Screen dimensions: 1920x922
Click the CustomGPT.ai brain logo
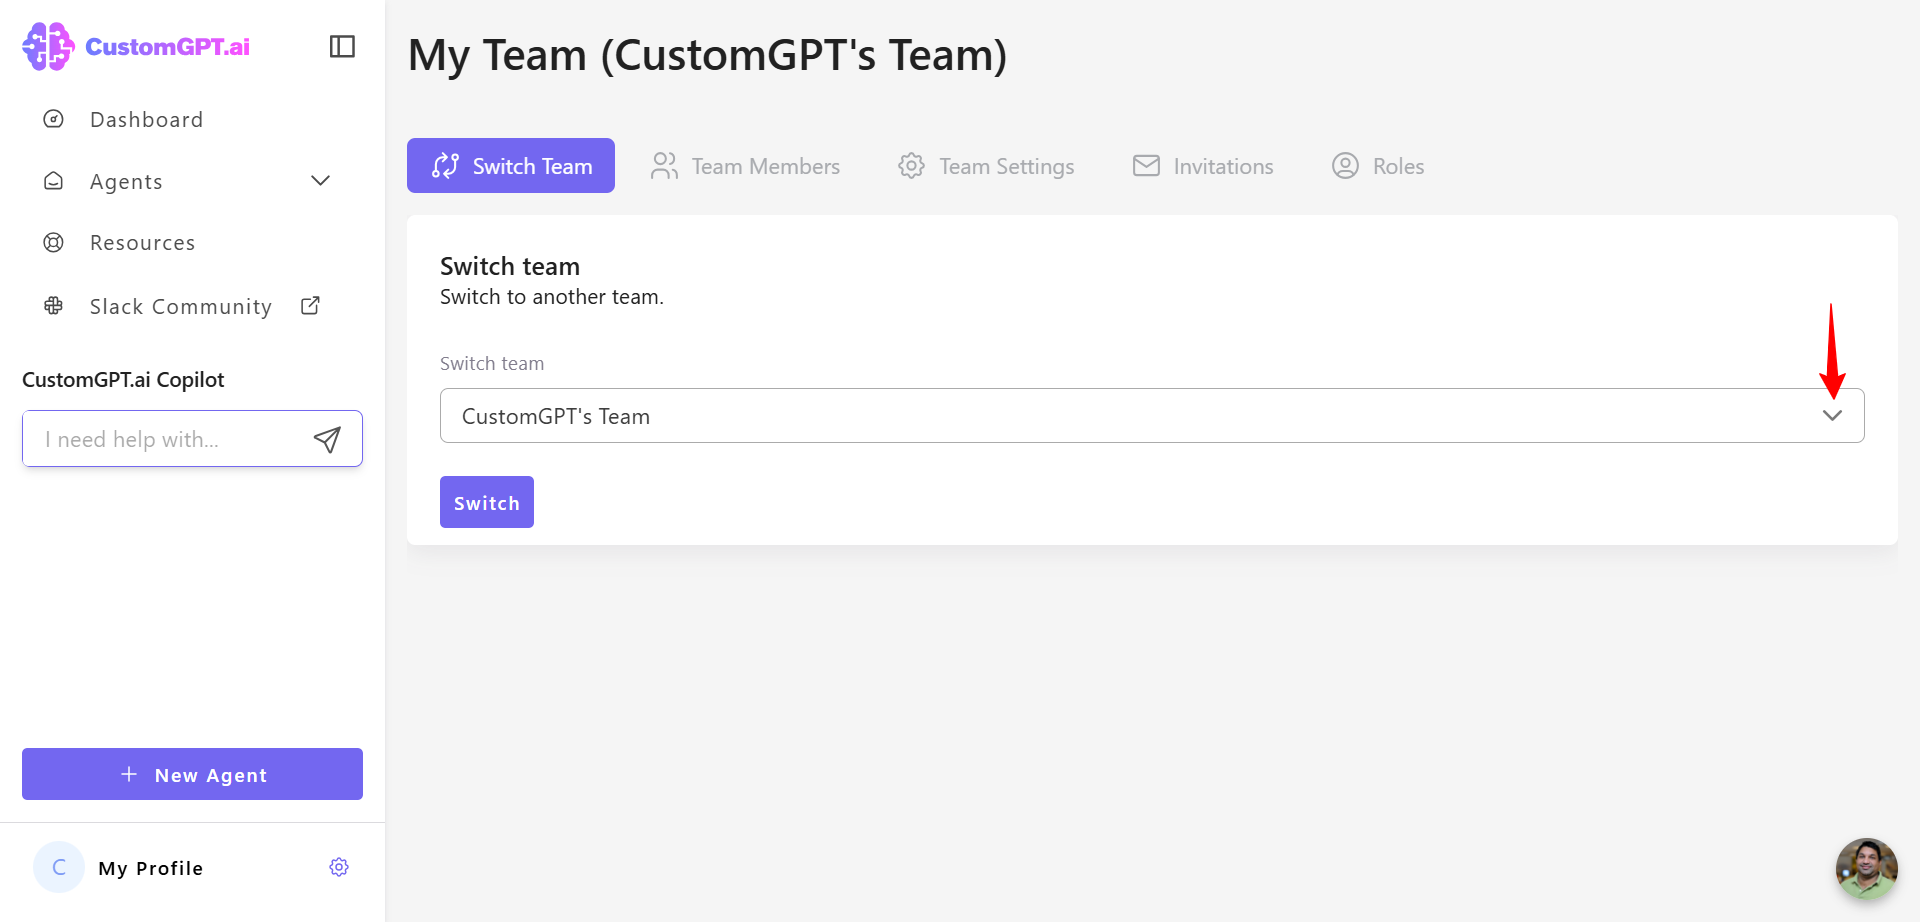48,46
